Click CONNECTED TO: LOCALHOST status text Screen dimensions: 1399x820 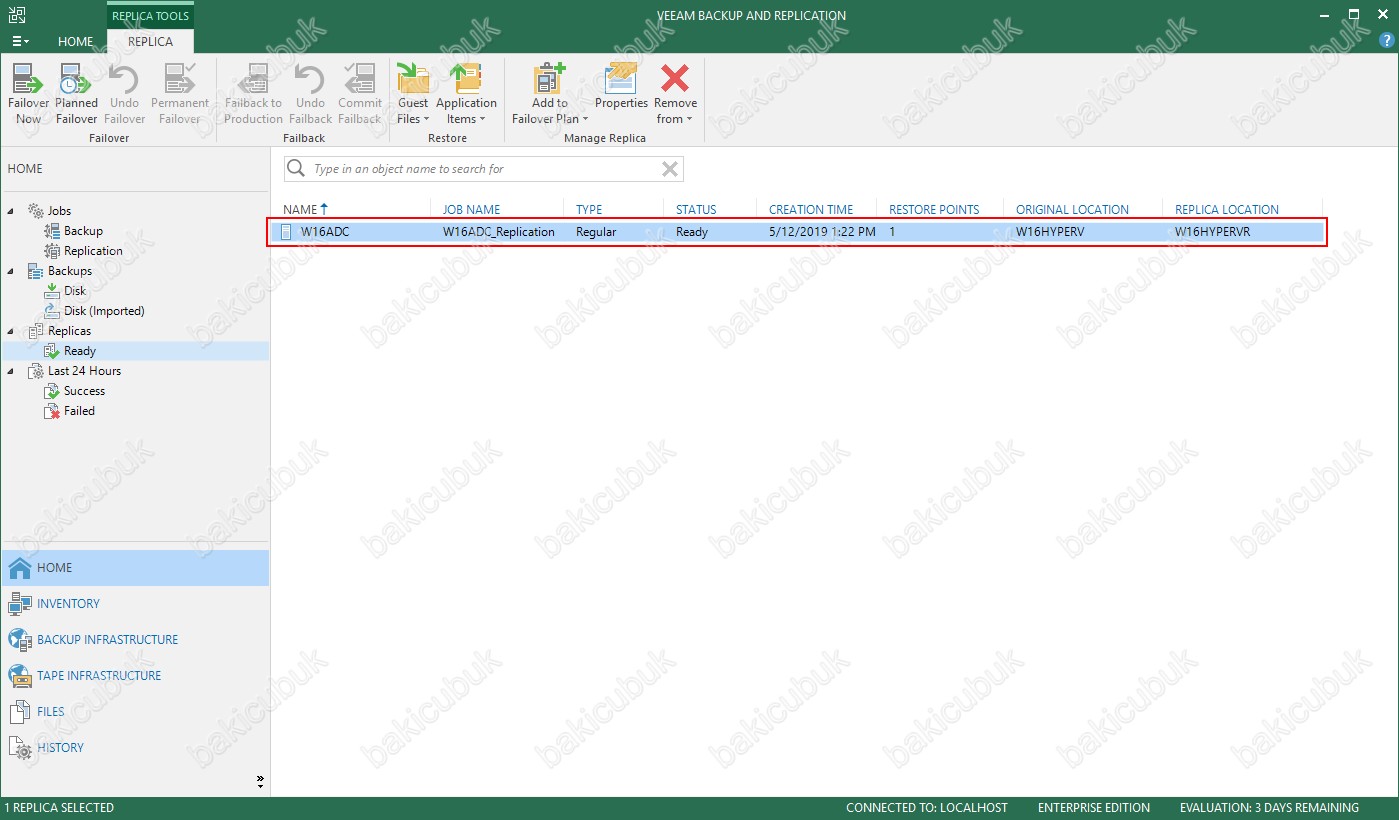pos(927,808)
